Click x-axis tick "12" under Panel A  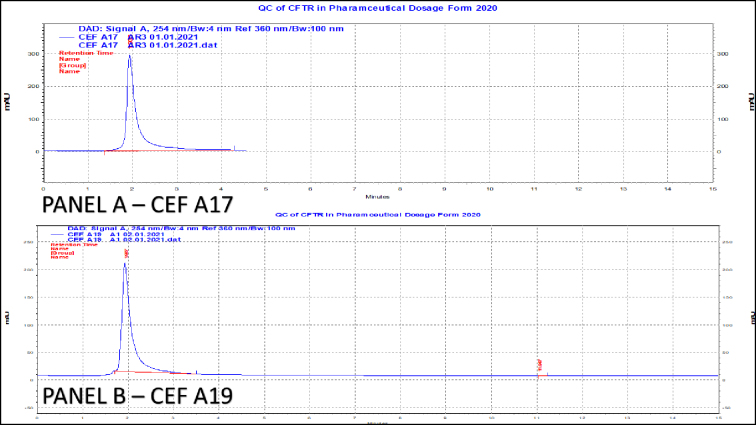579,189
